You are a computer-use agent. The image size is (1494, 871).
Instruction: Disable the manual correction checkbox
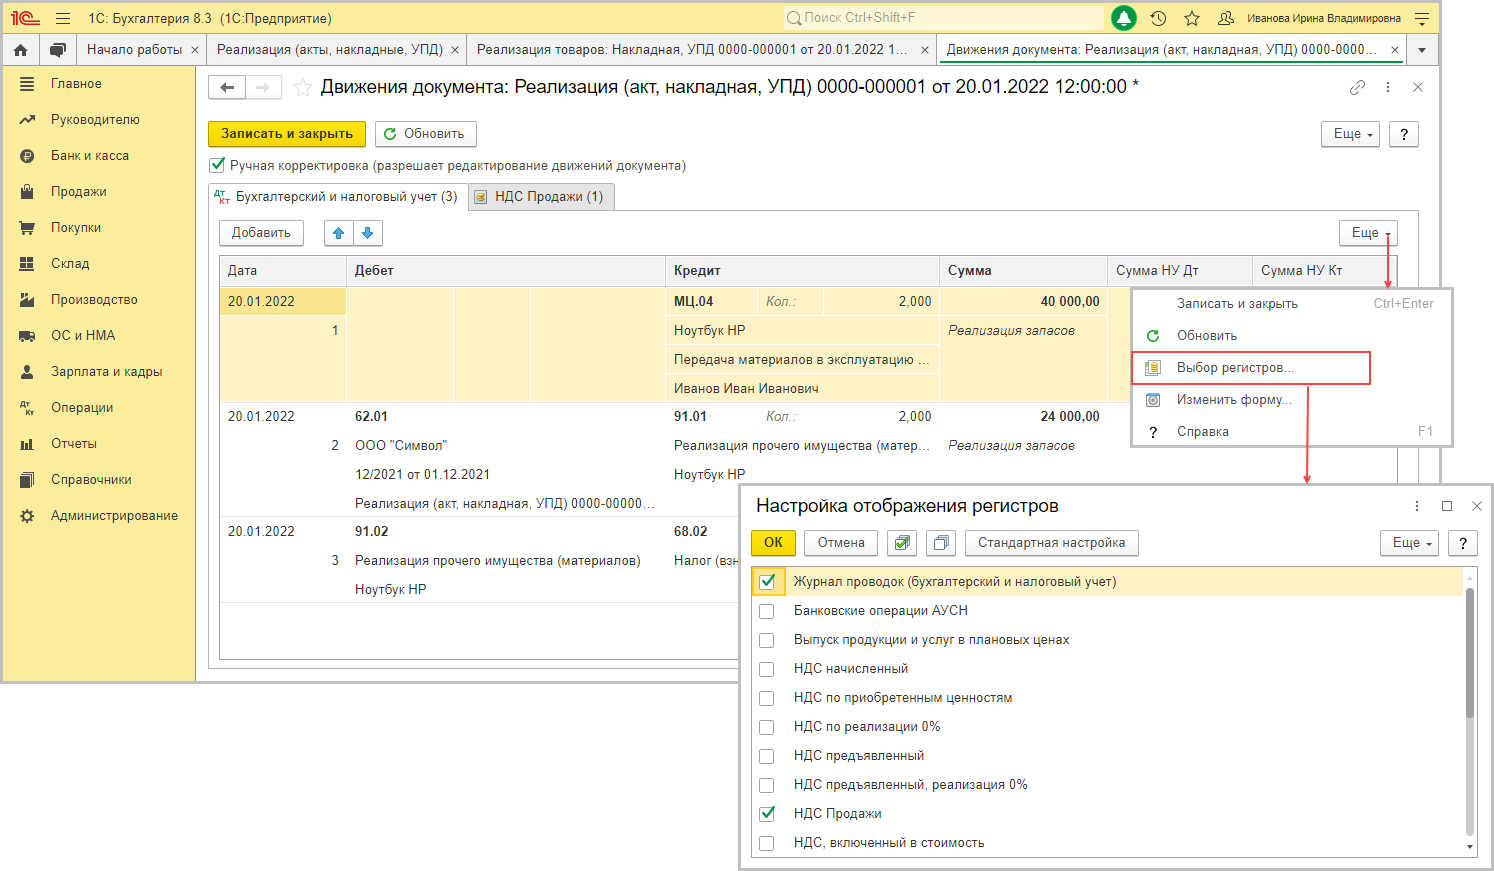[217, 165]
